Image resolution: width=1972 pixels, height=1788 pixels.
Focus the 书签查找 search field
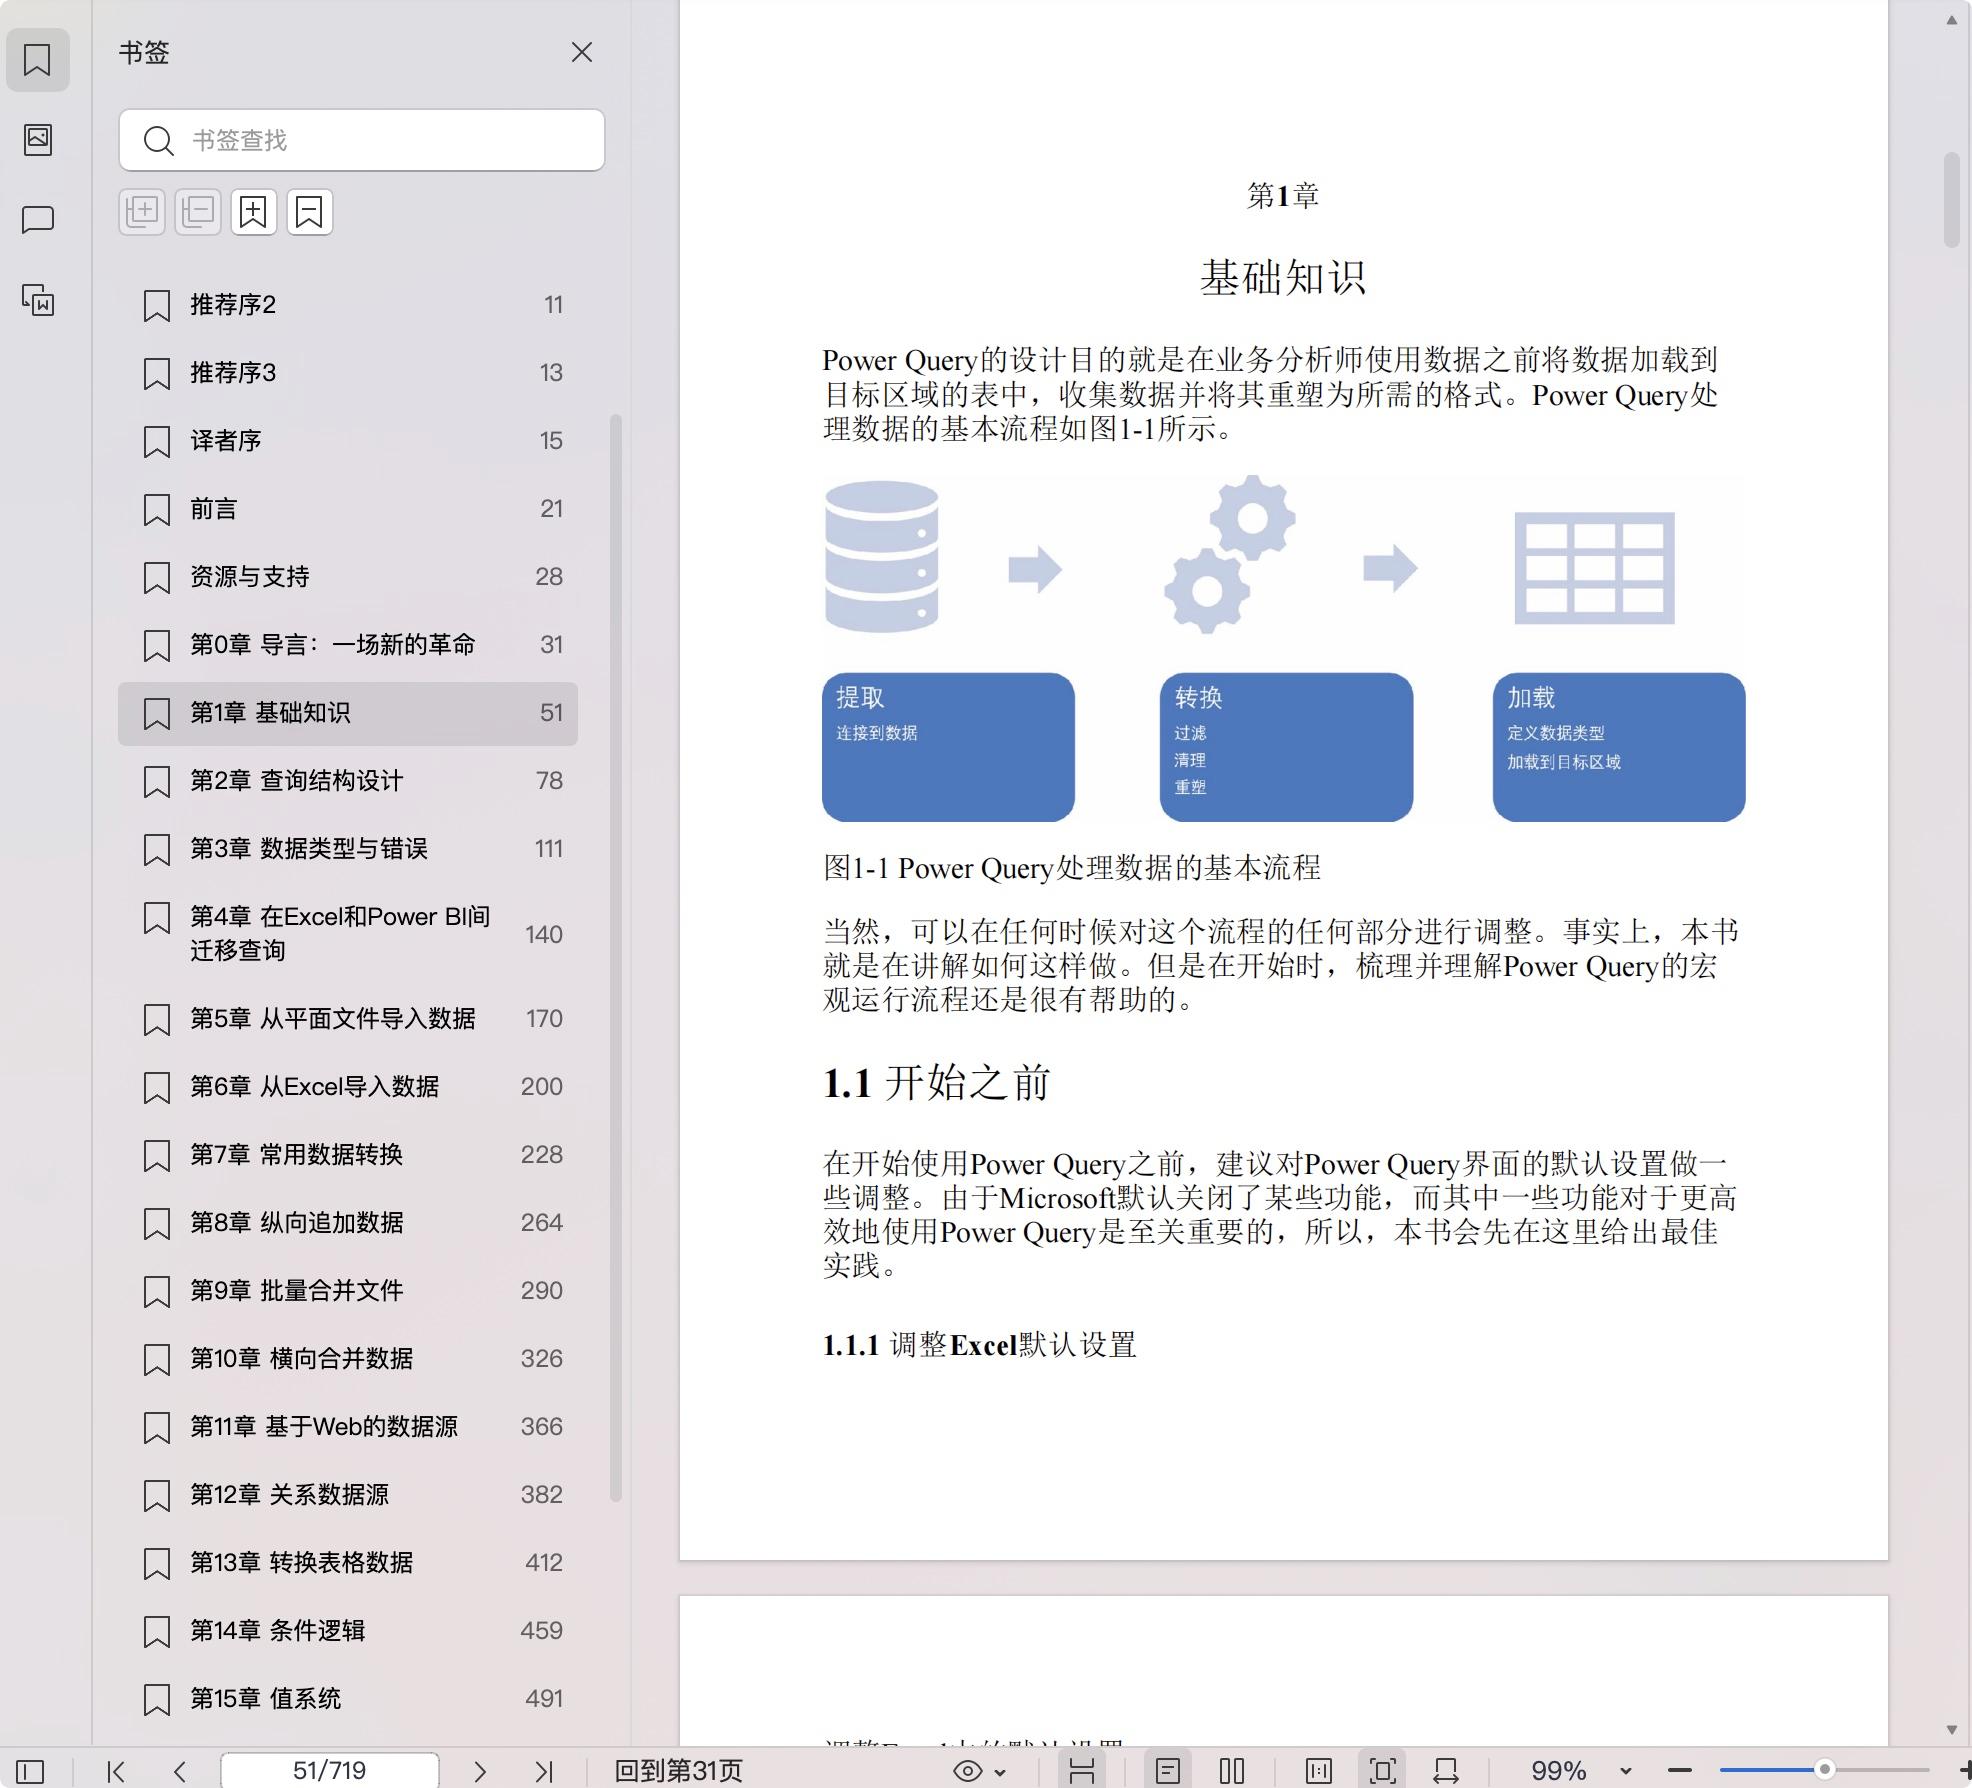(x=361, y=140)
